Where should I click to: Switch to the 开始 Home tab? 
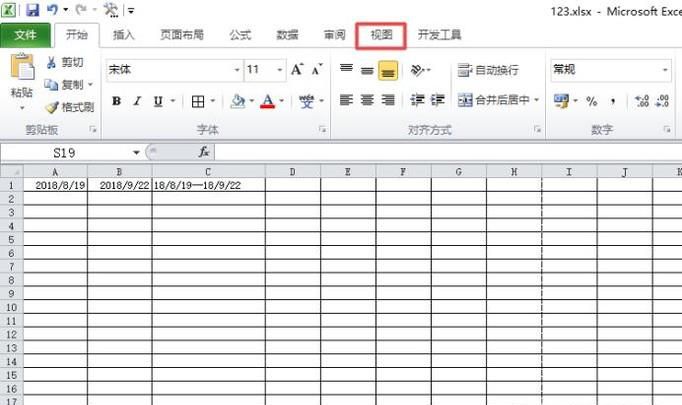tap(77, 35)
